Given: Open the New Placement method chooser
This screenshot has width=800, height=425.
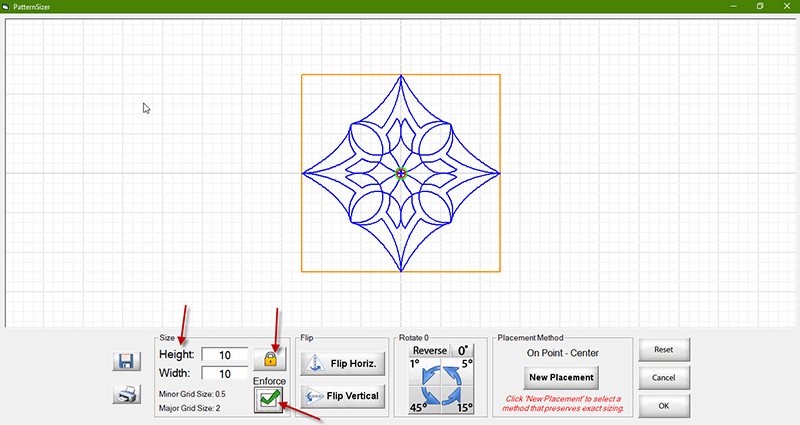Looking at the screenshot, I should coord(561,378).
